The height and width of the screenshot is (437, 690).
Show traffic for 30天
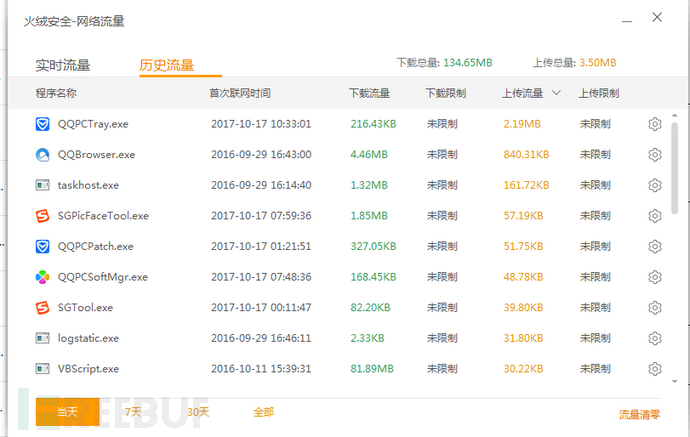point(198,412)
